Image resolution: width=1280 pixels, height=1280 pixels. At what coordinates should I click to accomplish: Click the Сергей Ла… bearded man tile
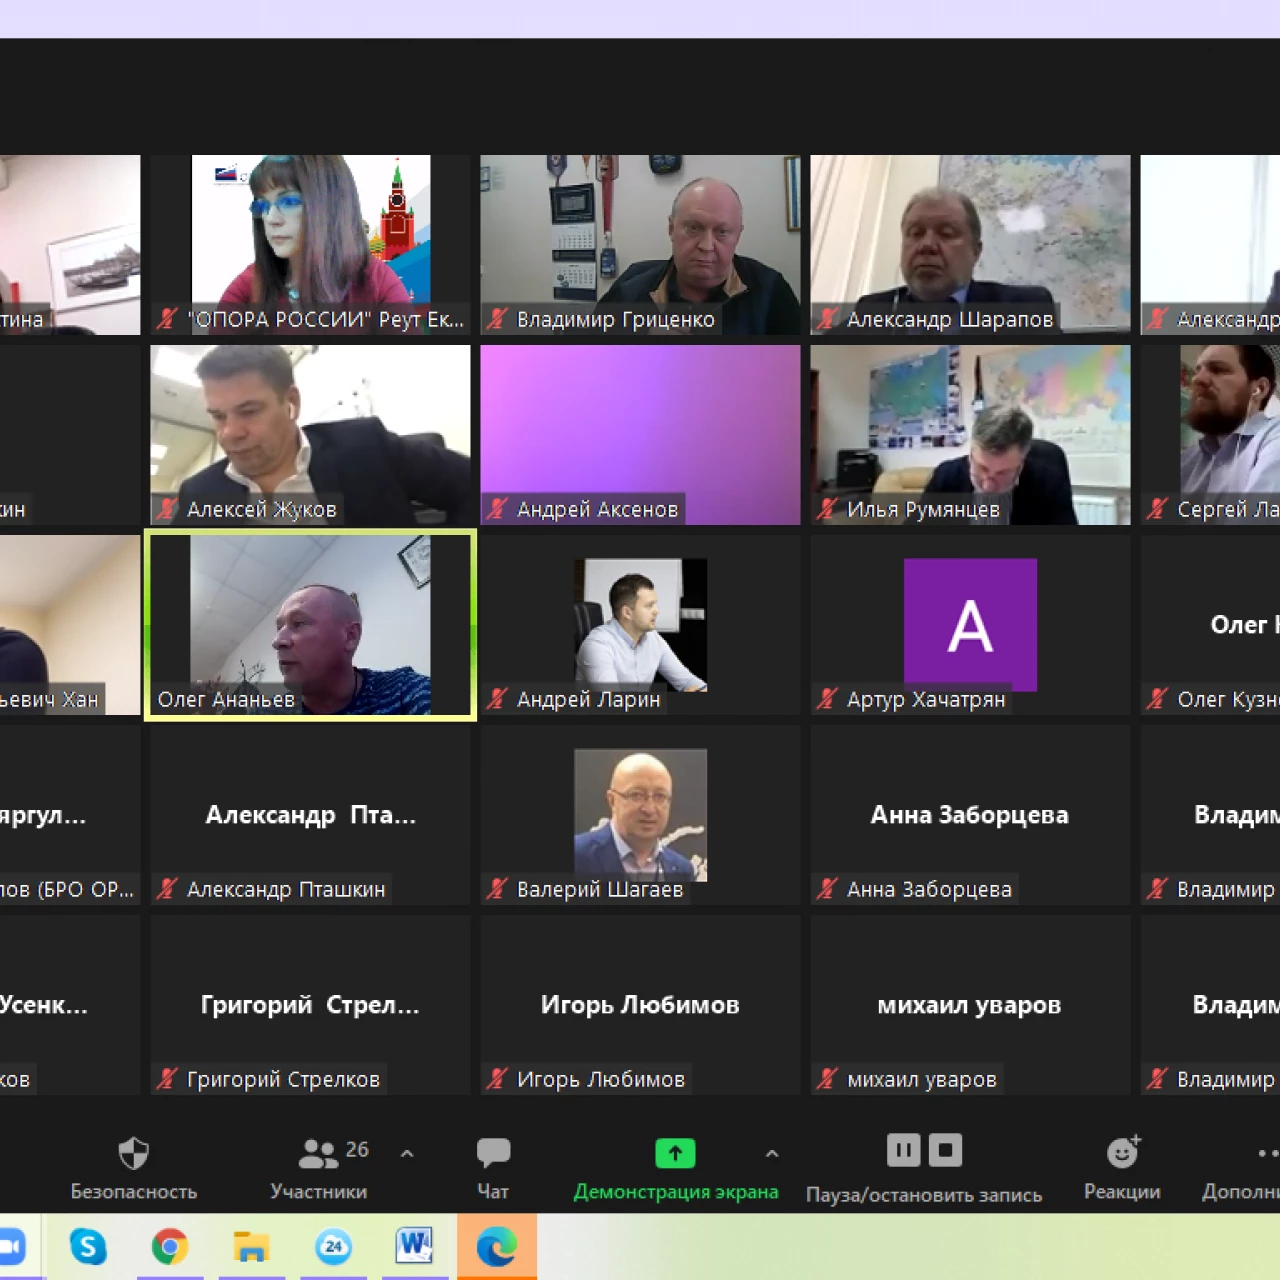(1210, 434)
